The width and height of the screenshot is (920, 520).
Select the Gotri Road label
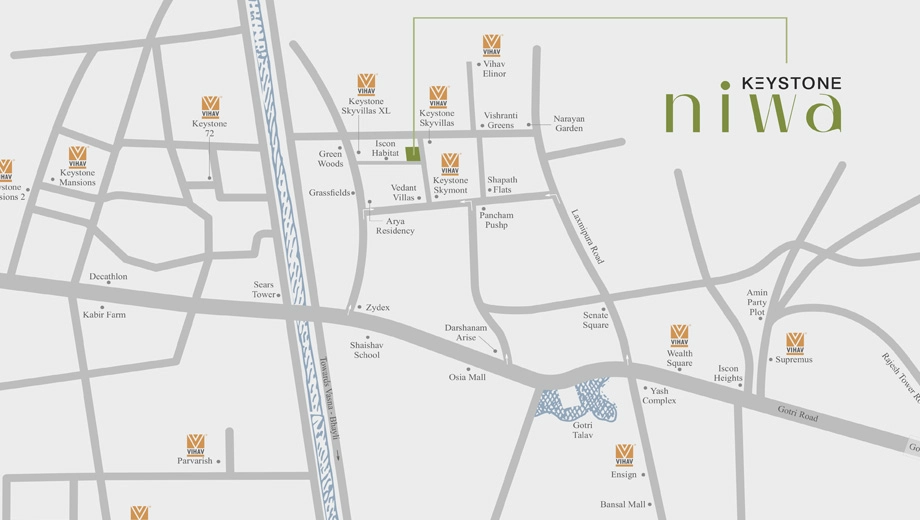pyautogui.click(x=798, y=413)
